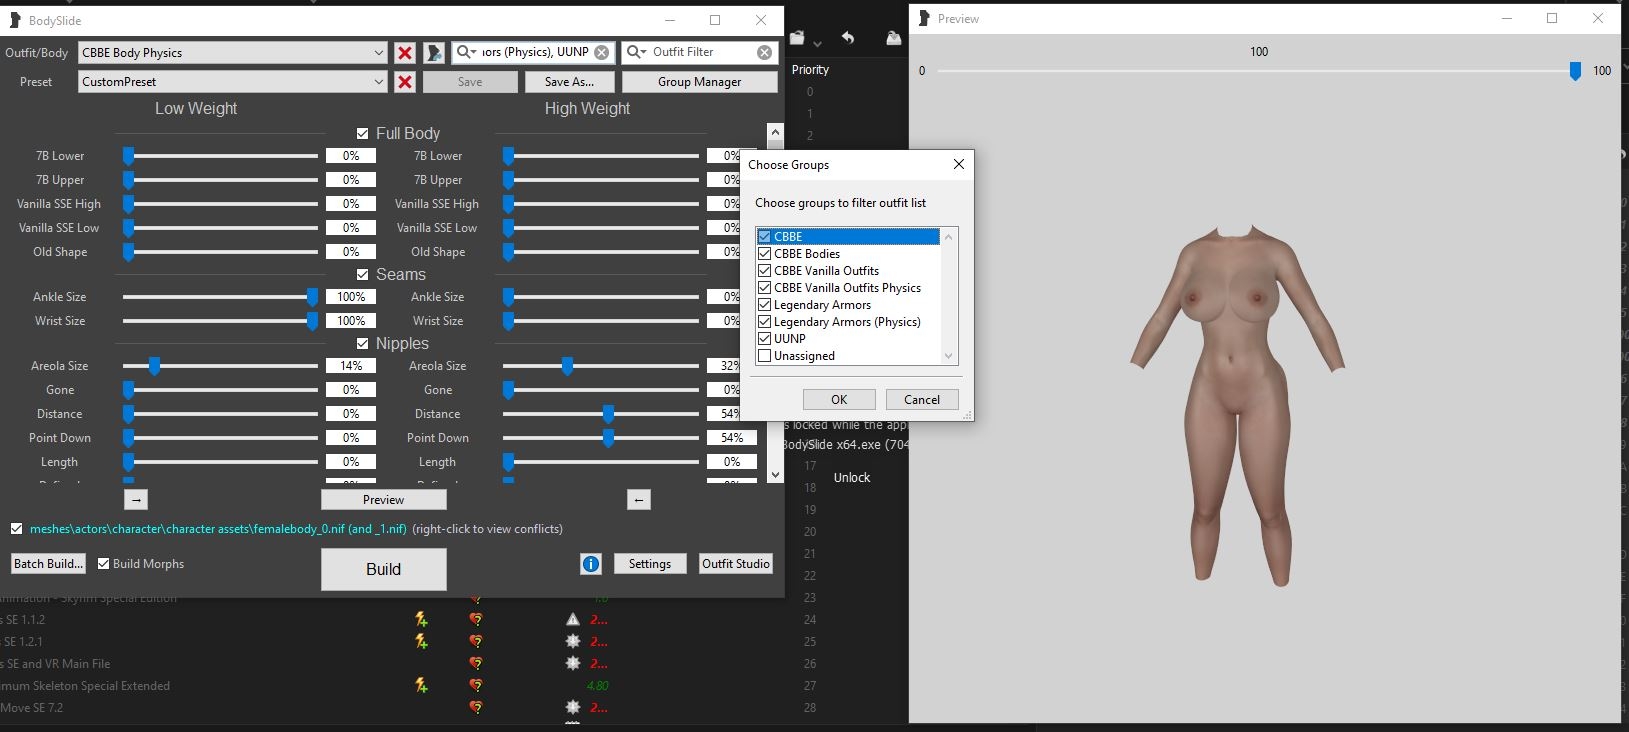Open the blue info about icon
This screenshot has width=1629, height=732.
click(x=591, y=564)
